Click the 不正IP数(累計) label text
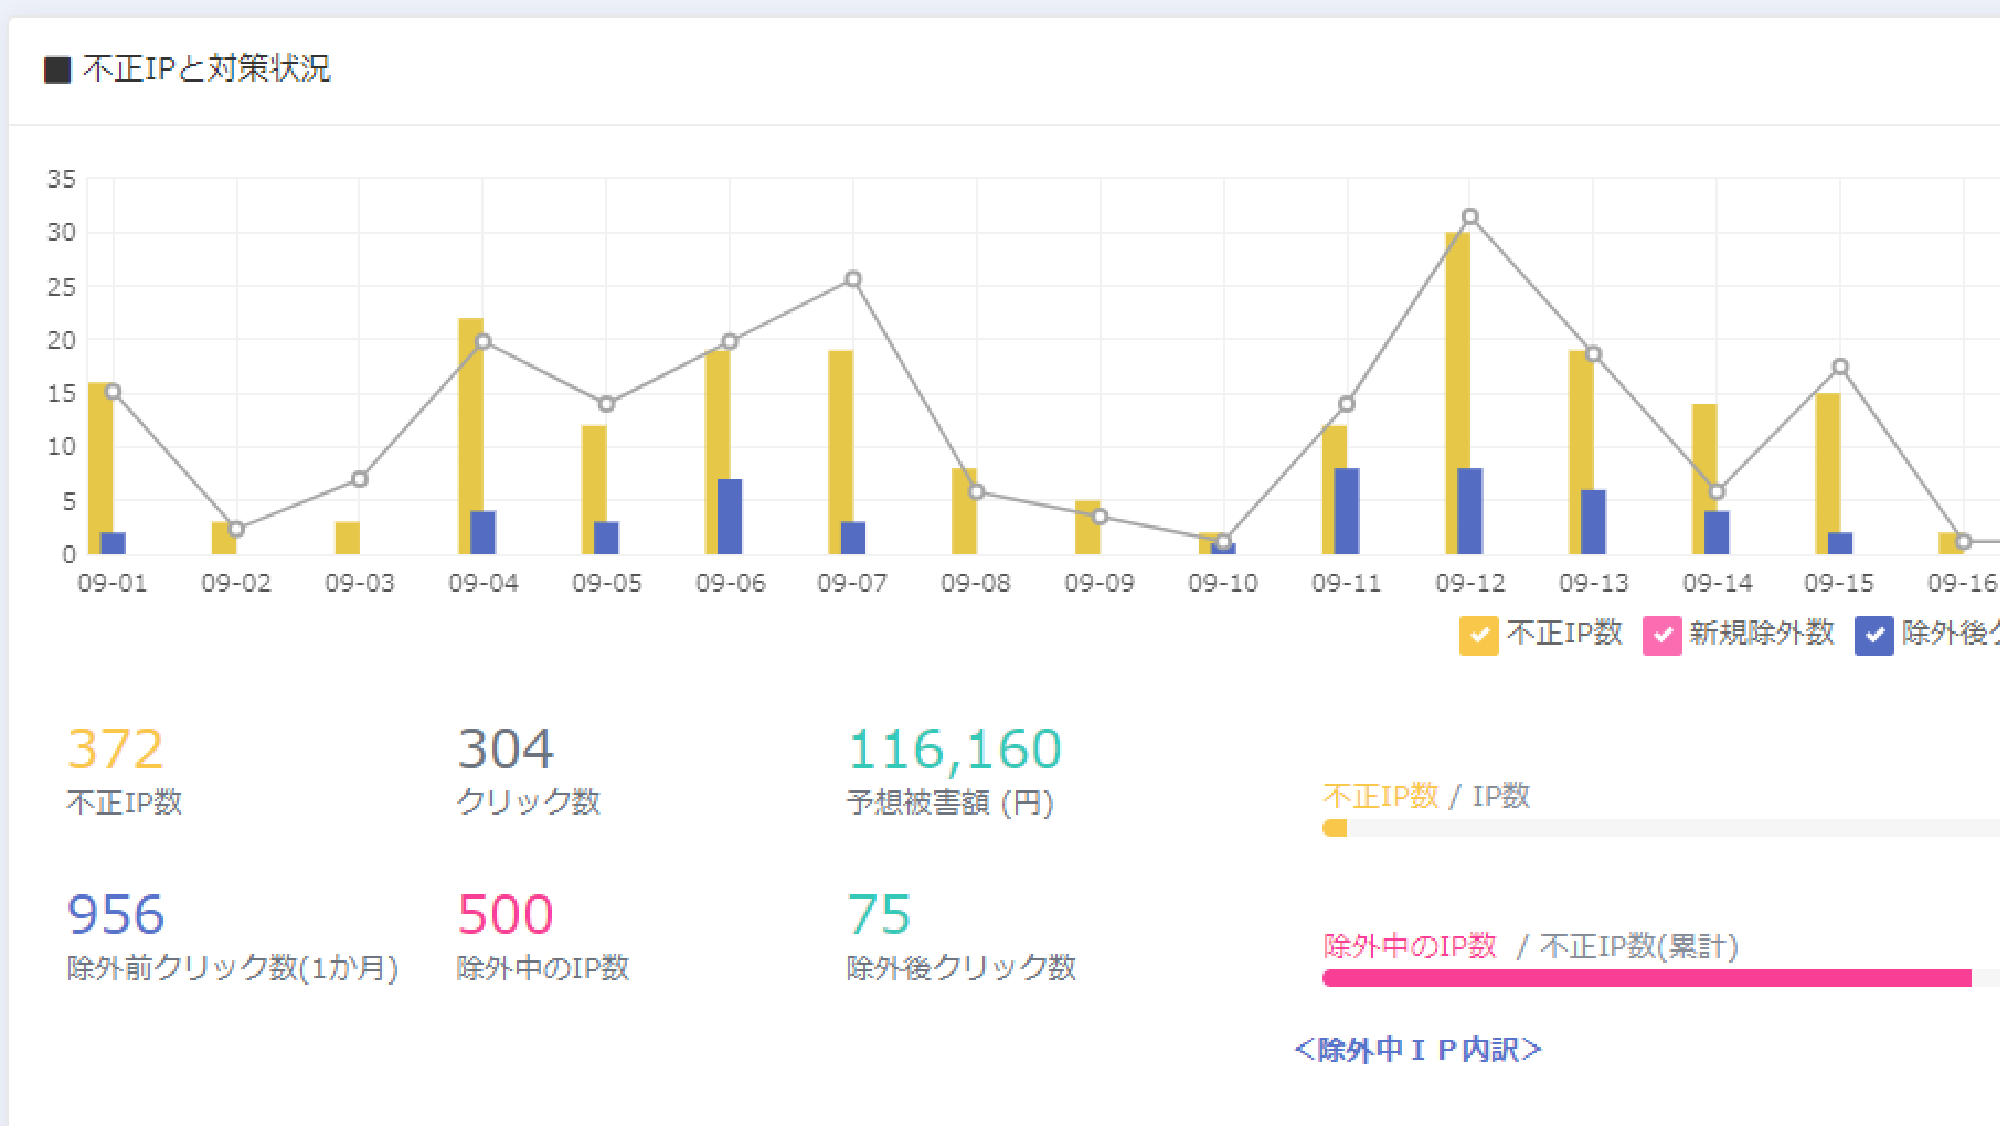Viewport: 2000px width, 1126px height. tap(1639, 946)
